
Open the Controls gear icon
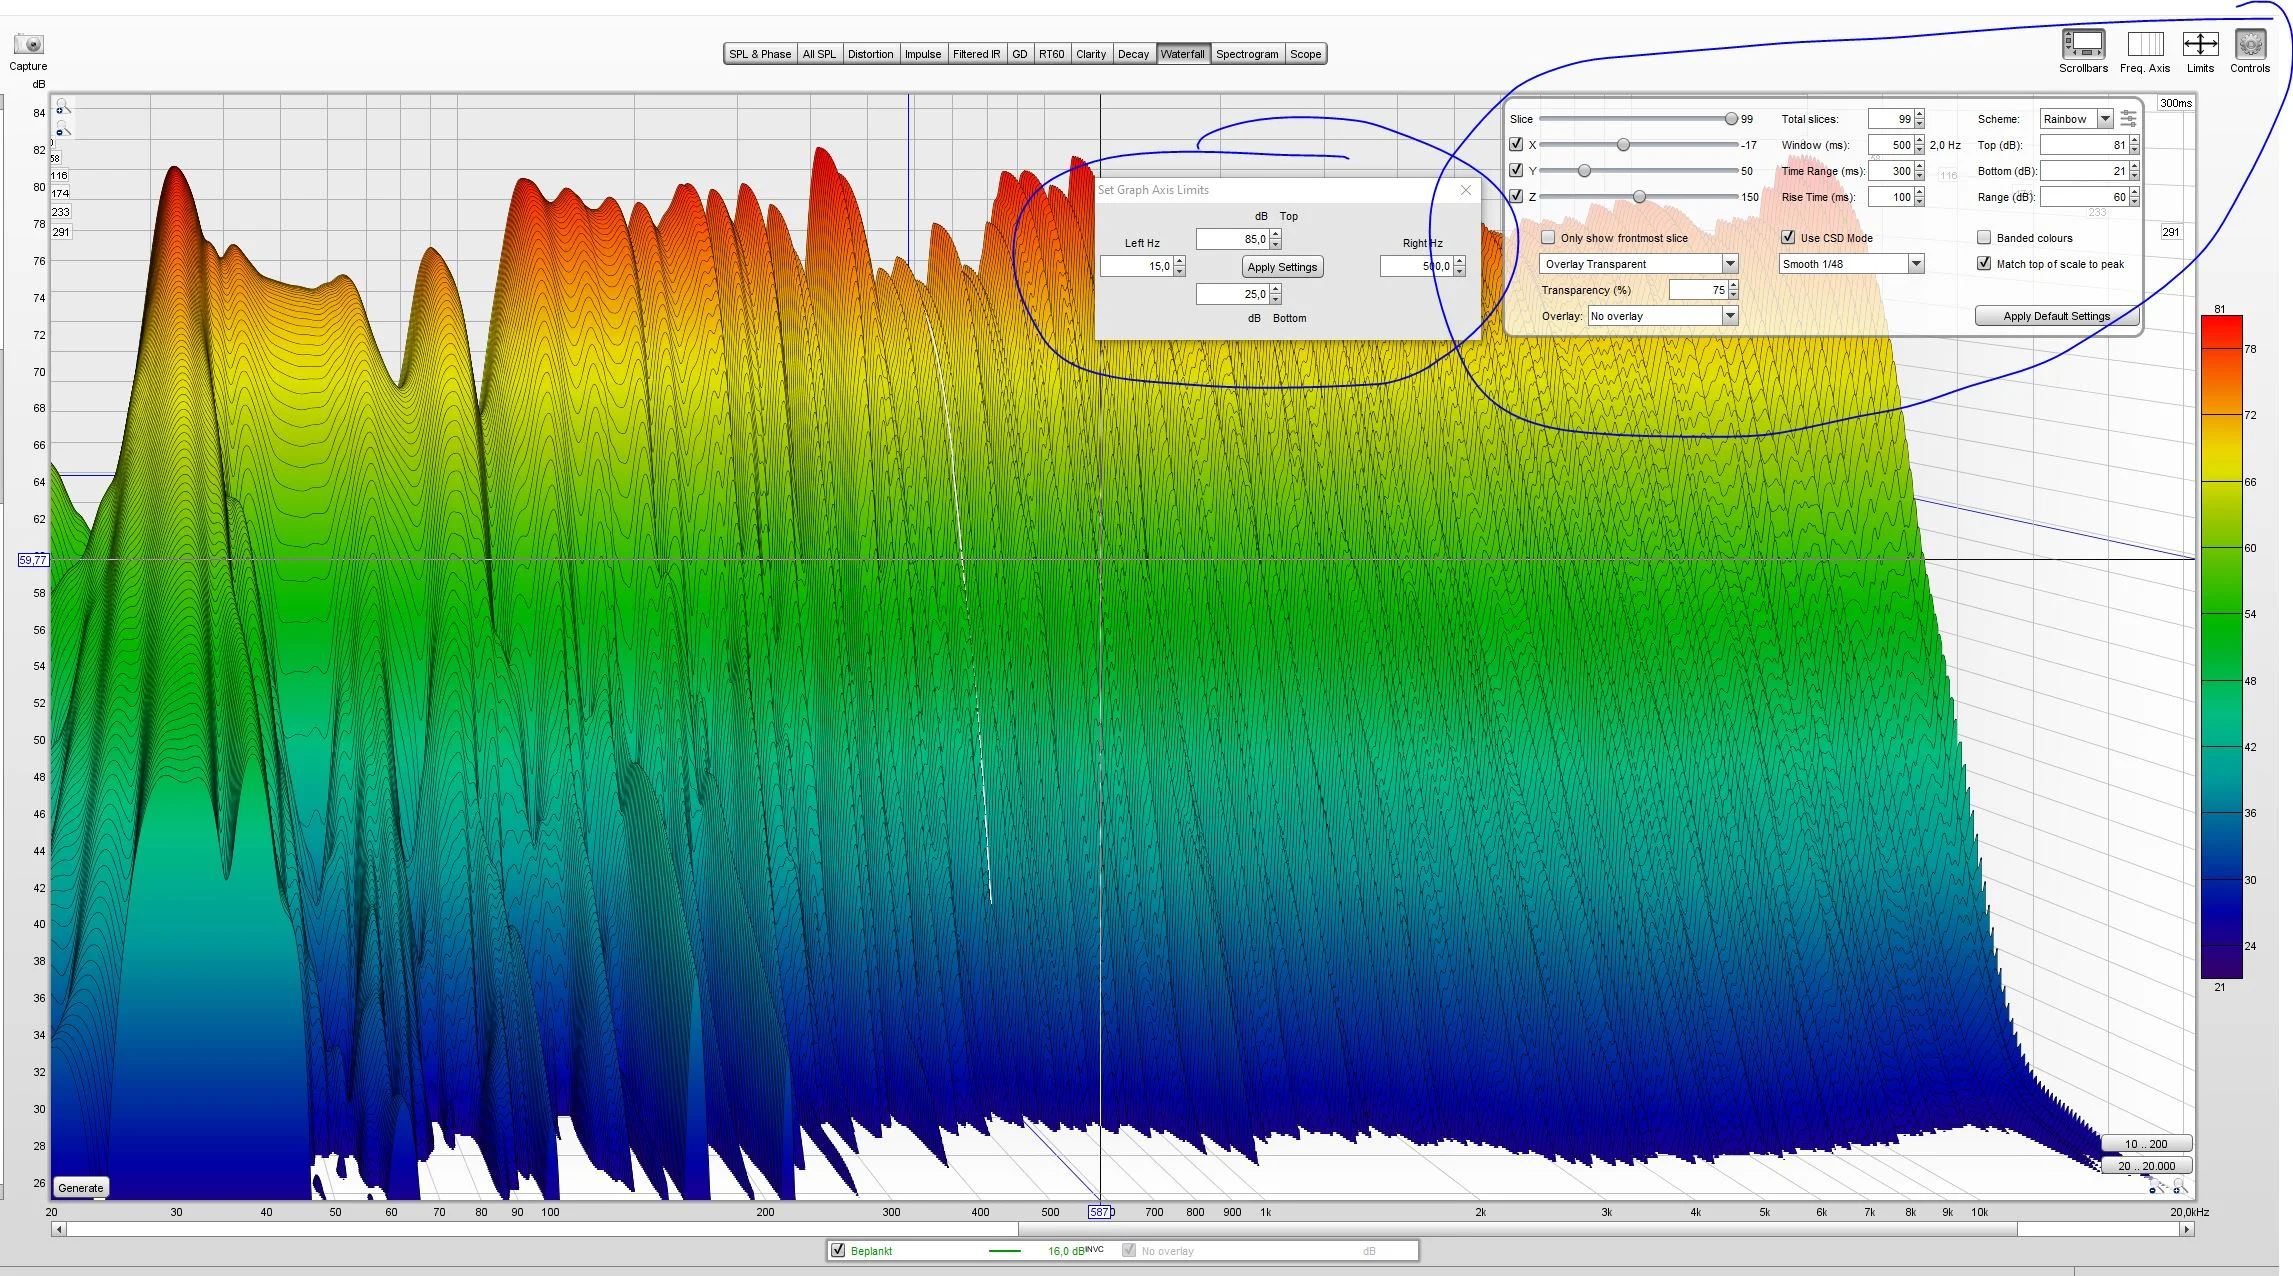[2250, 45]
